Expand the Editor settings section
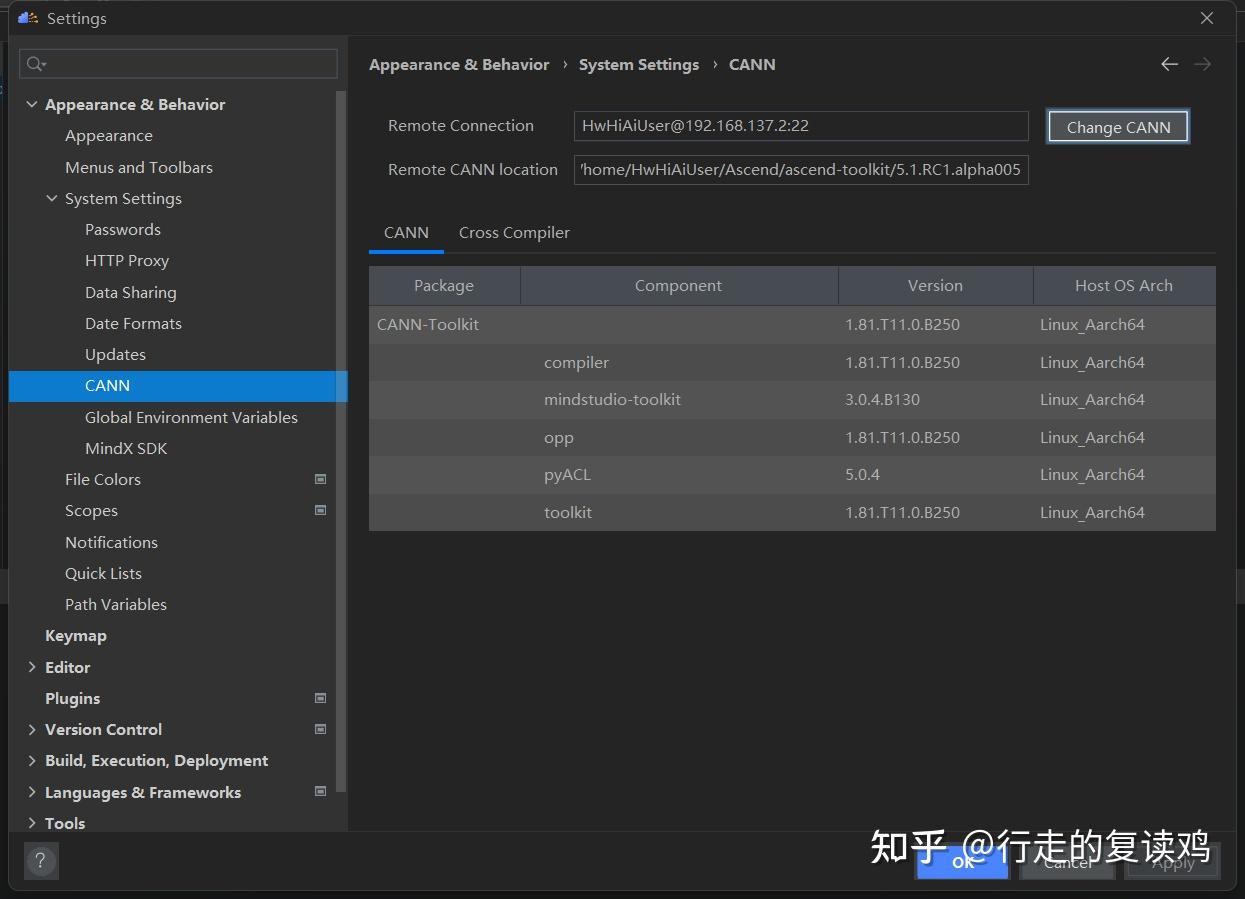The height and width of the screenshot is (899, 1245). pos(32,667)
